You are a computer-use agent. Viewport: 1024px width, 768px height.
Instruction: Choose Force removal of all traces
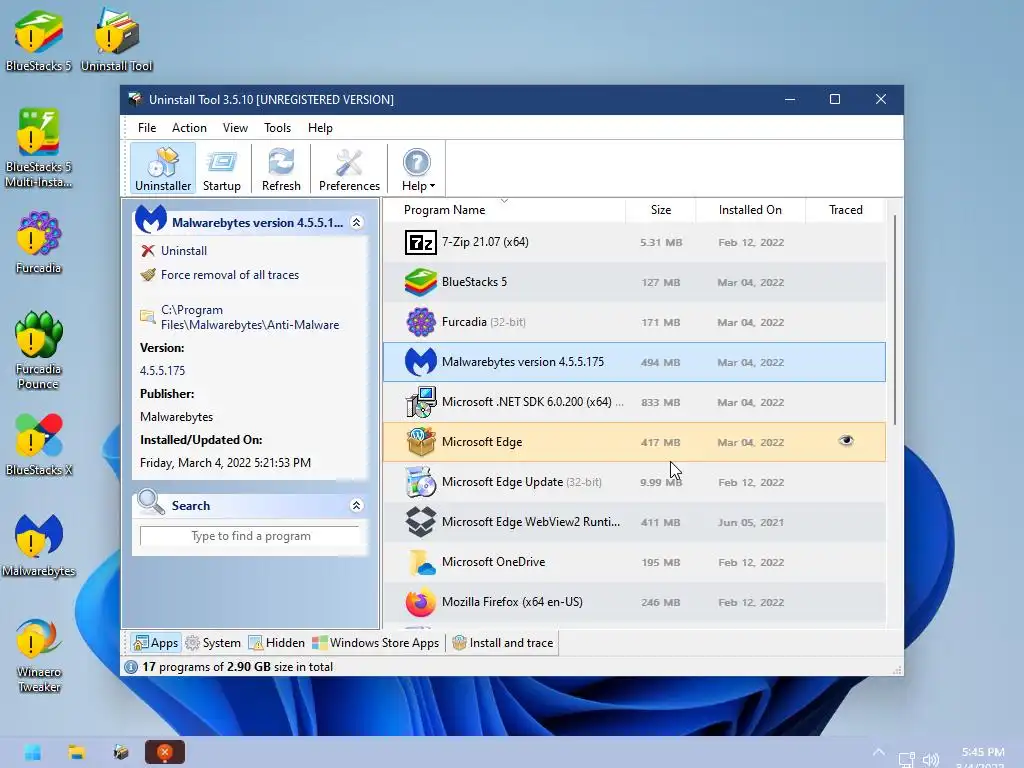229,275
